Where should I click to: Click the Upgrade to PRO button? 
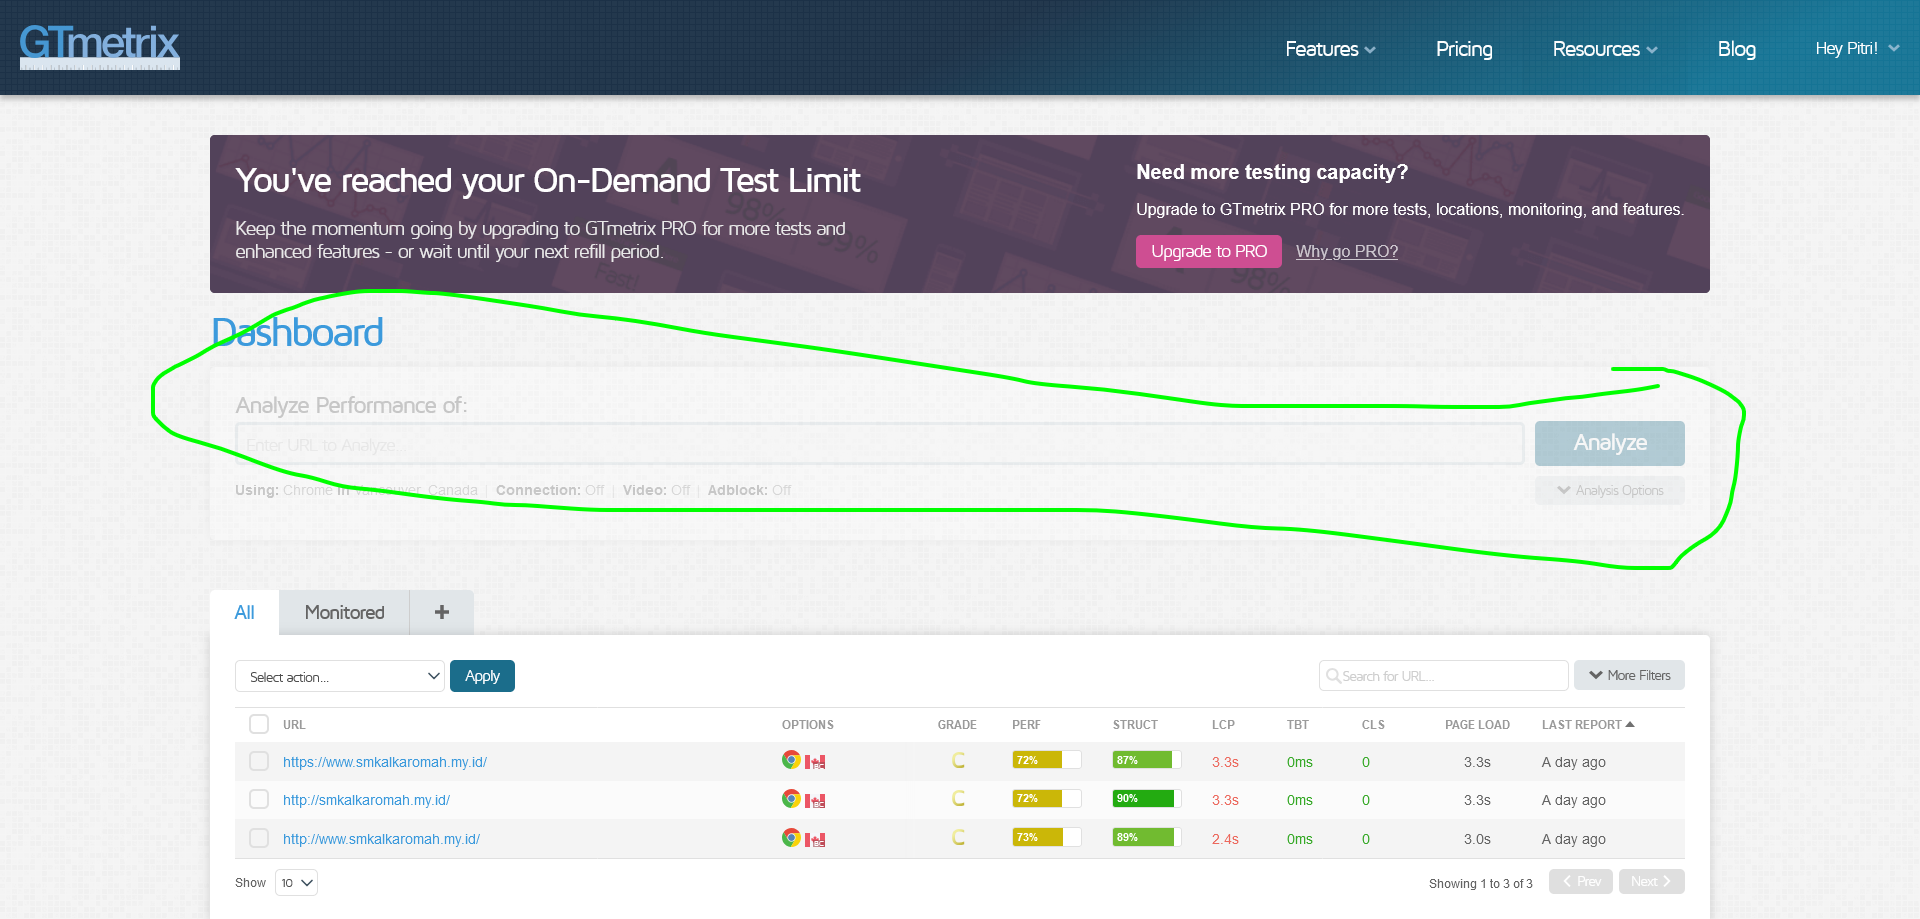(1208, 251)
